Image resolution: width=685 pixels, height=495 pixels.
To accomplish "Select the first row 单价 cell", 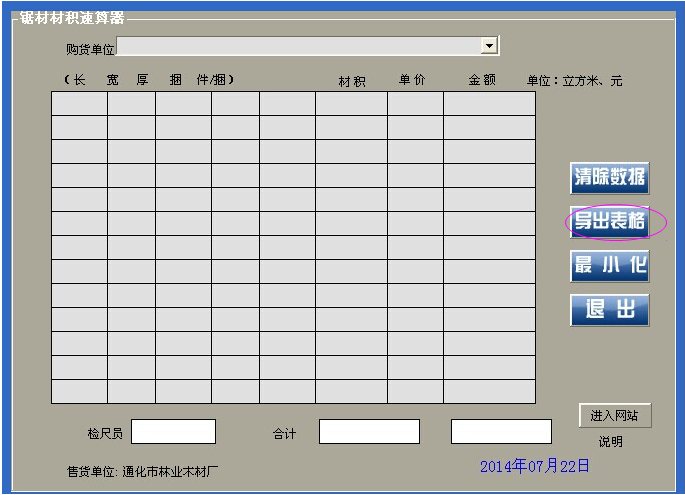I will pos(415,104).
